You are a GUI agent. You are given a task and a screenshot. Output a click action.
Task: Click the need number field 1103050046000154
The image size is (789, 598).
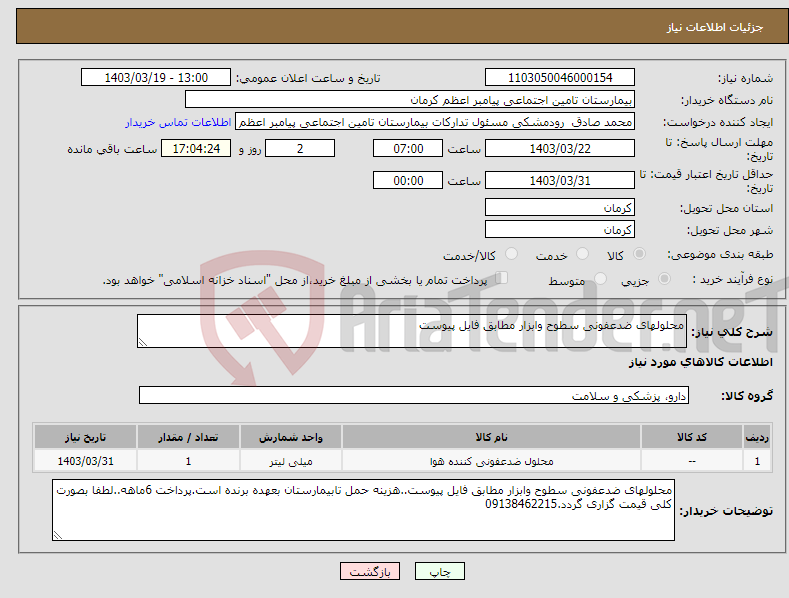coord(560,78)
